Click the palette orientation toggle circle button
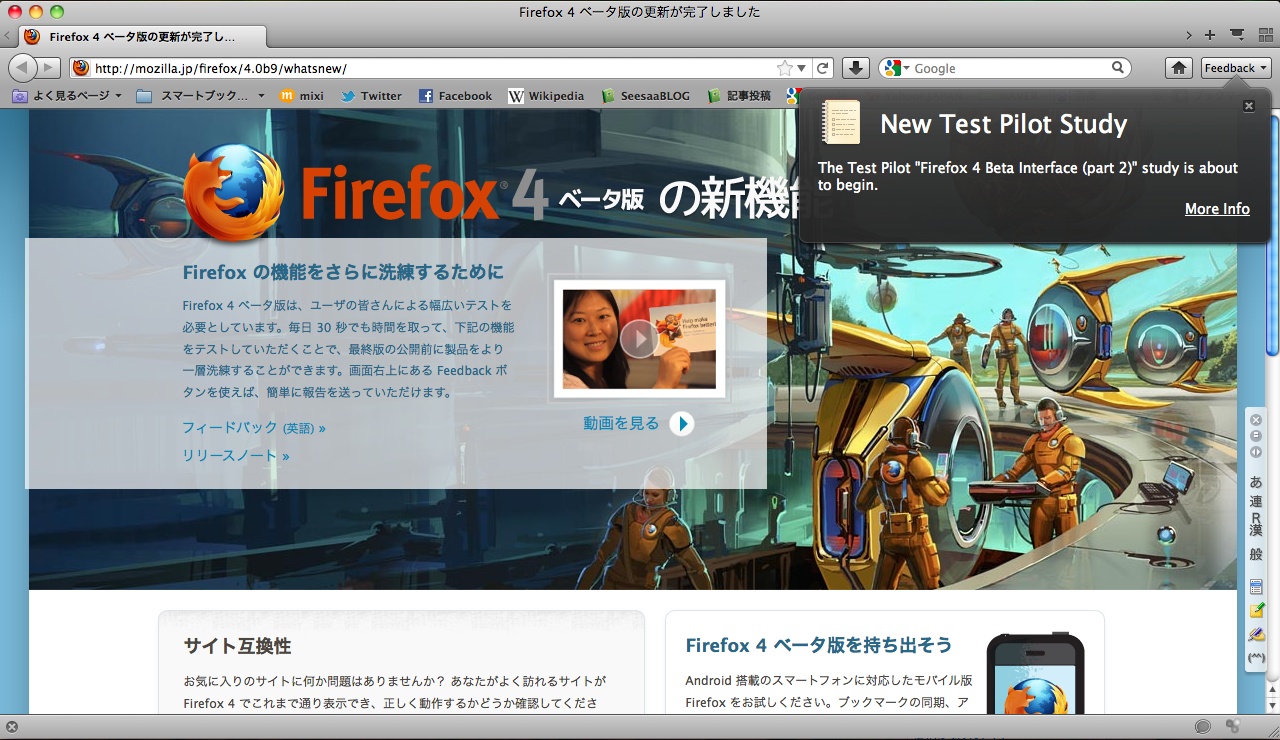The width and height of the screenshot is (1280, 740). [1256, 452]
